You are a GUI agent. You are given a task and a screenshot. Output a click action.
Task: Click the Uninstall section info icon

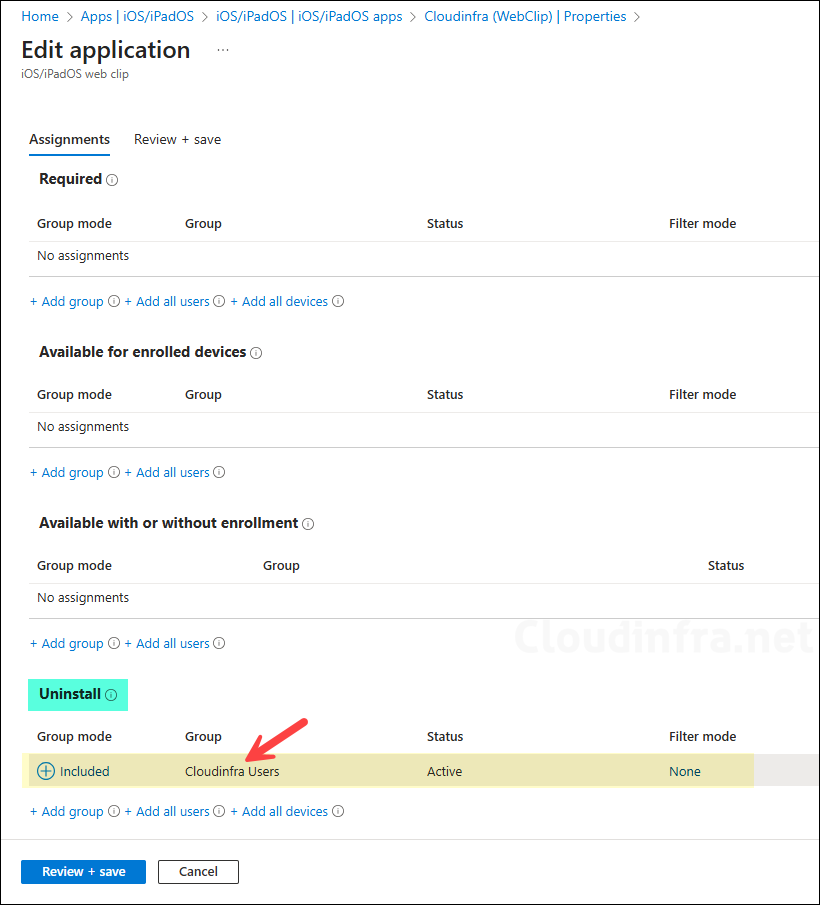[x=110, y=694]
